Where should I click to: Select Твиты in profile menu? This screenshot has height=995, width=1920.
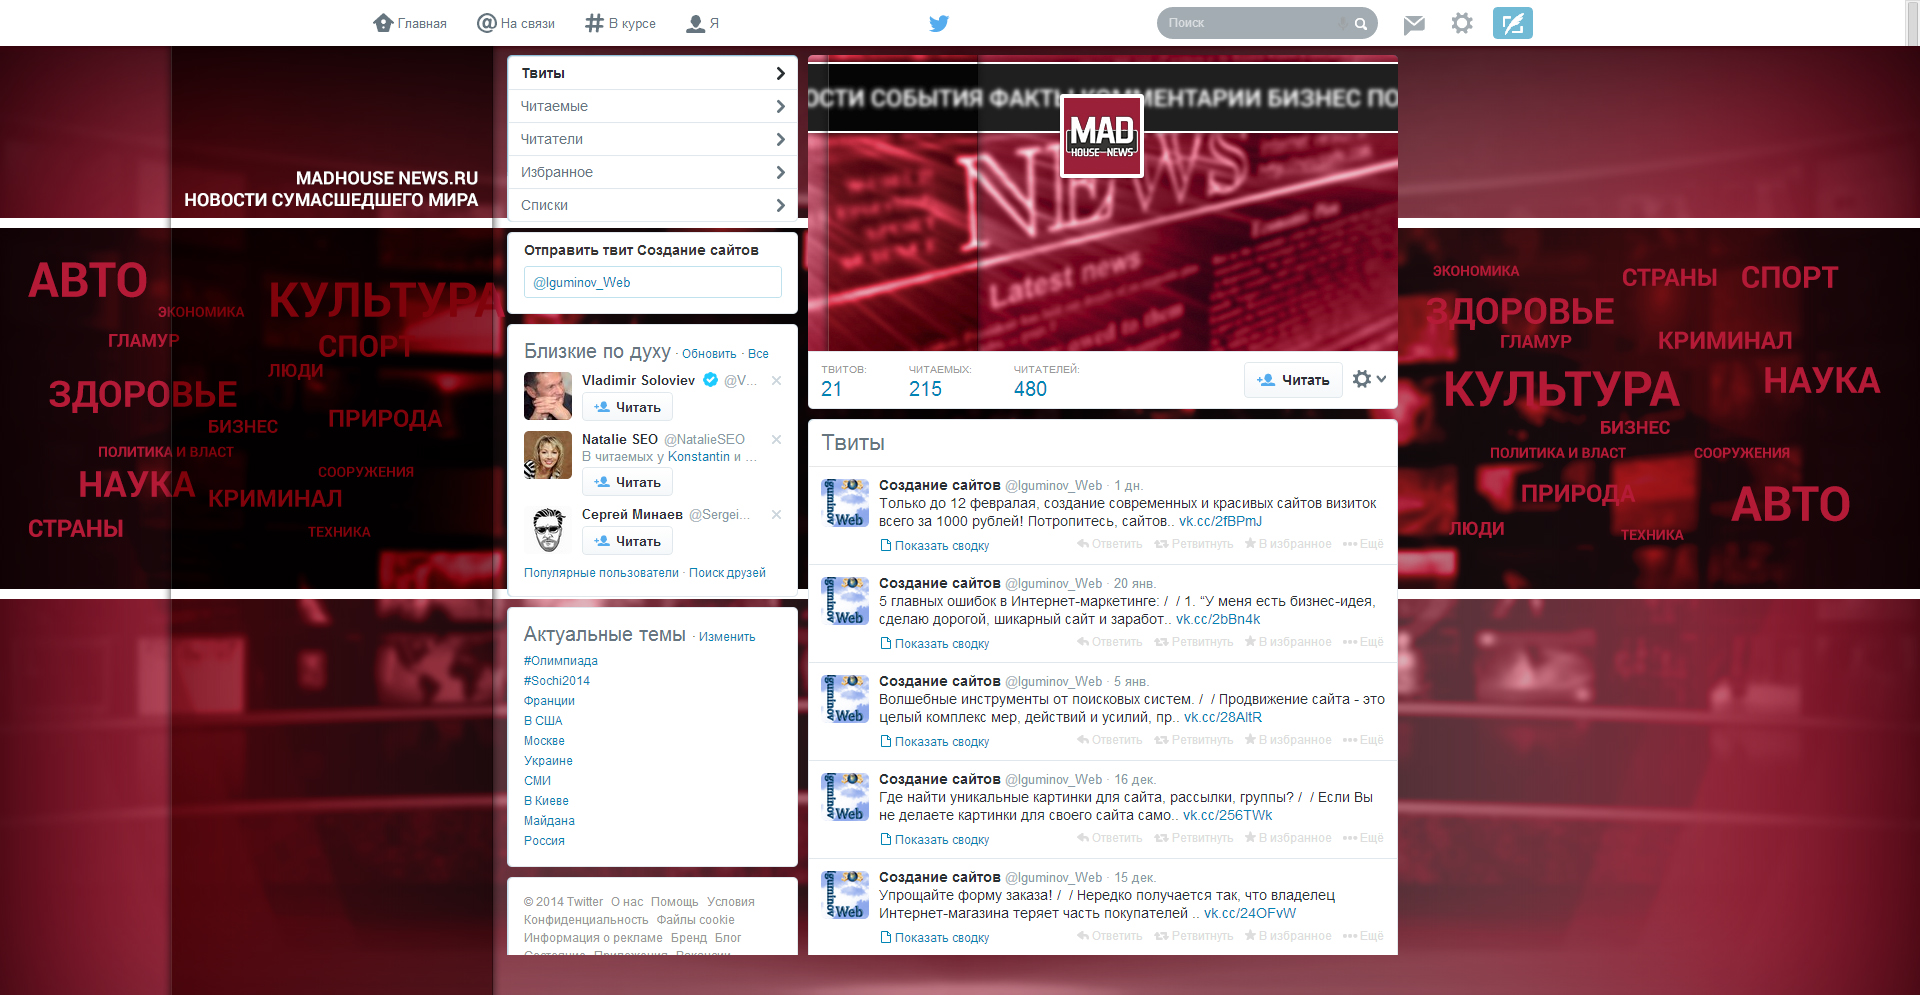click(x=652, y=73)
